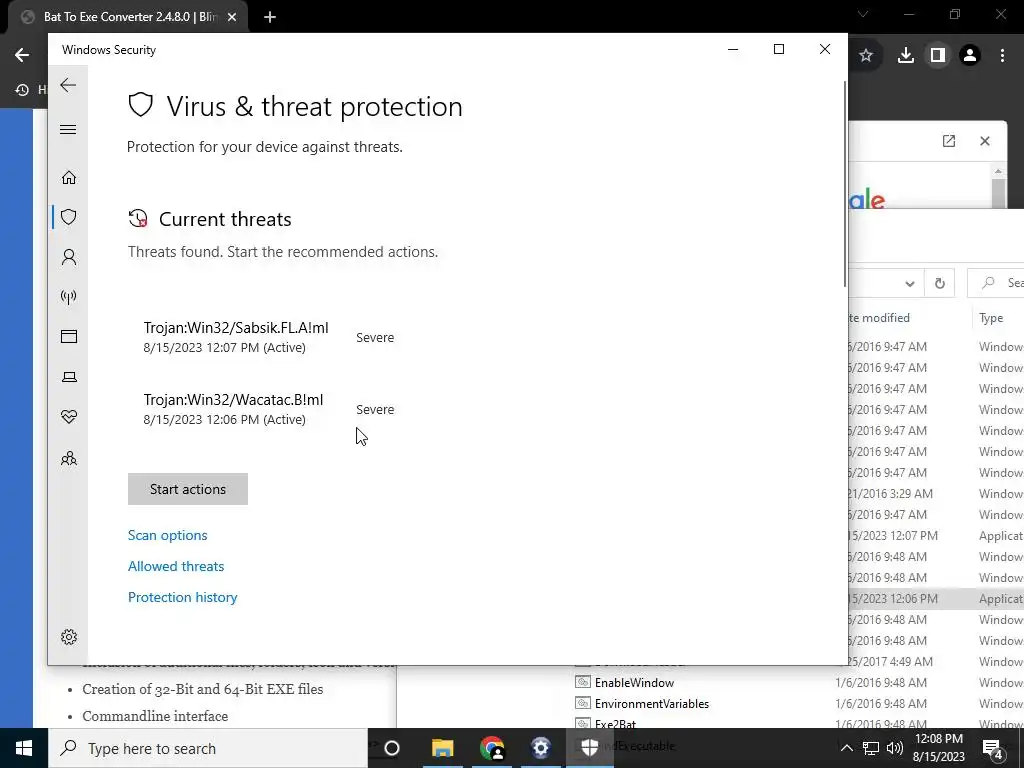Click the taskbar clock

938,748
